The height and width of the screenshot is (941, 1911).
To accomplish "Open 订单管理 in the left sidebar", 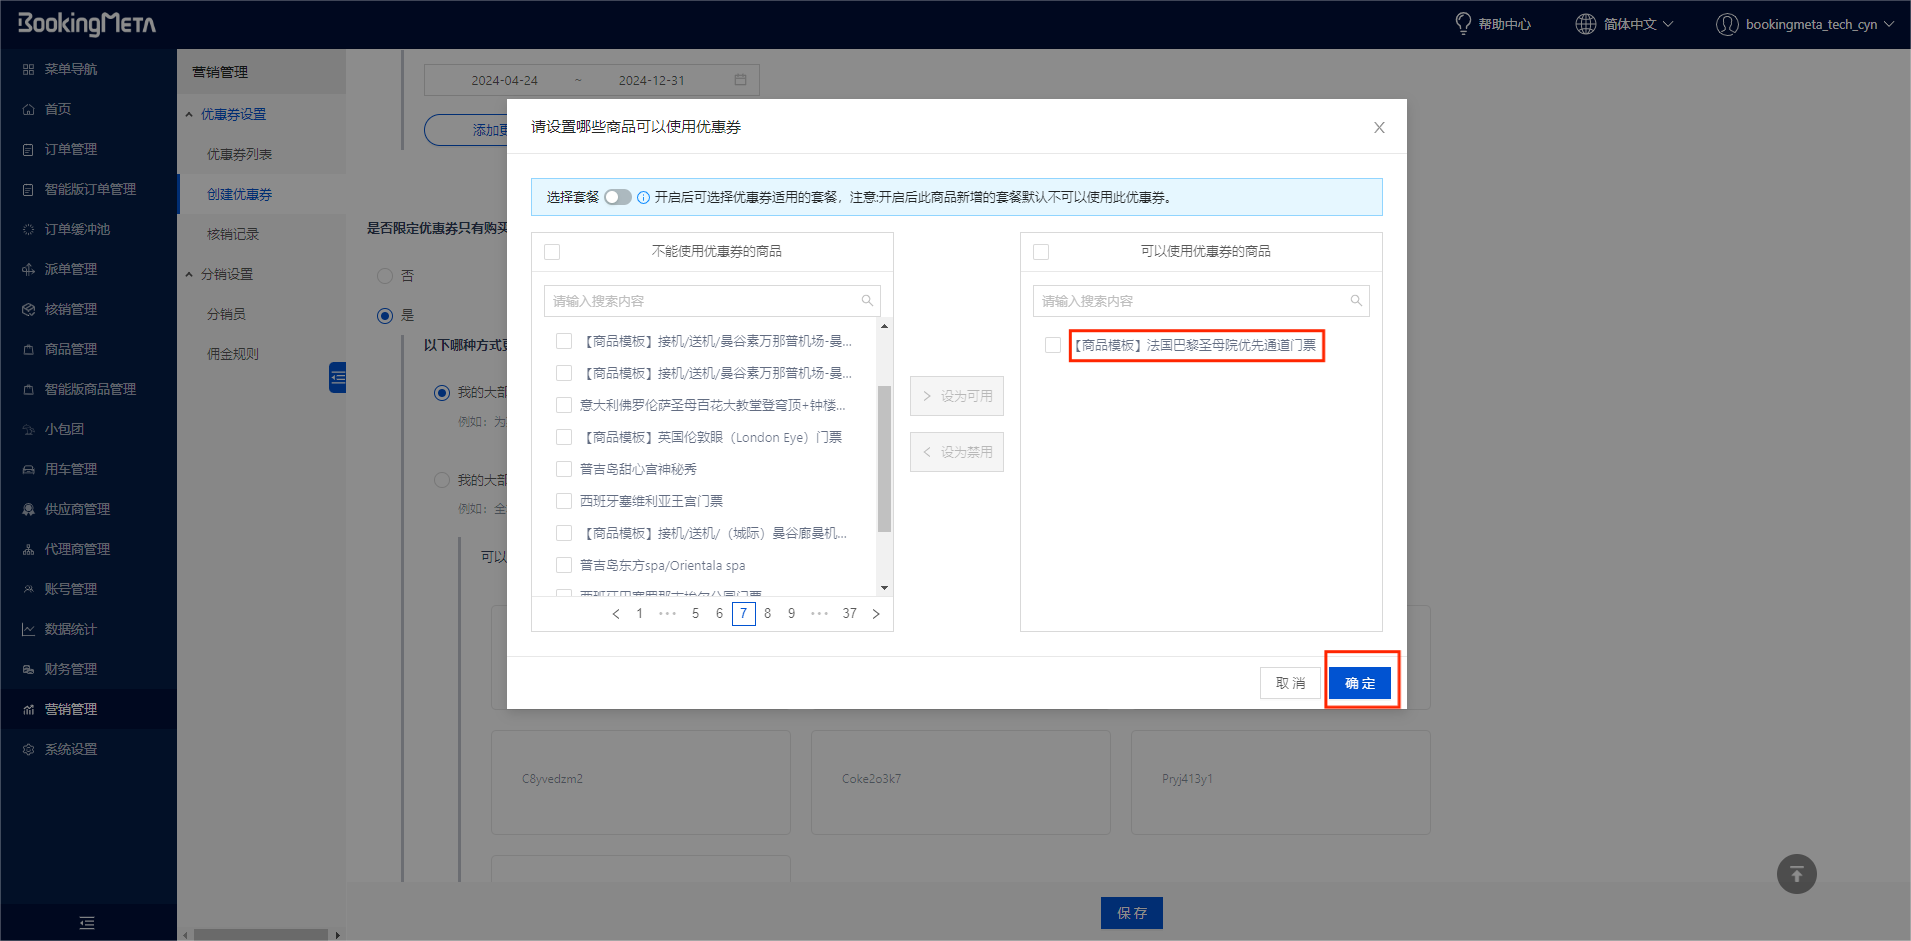I will pyautogui.click(x=70, y=149).
